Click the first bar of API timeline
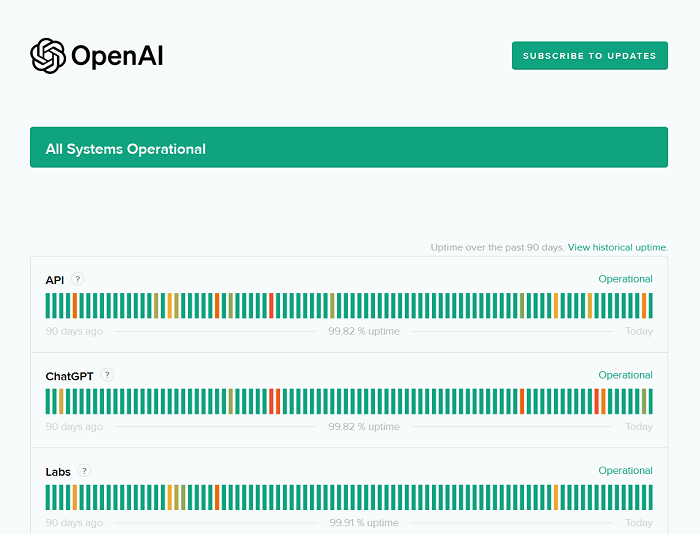 [48, 306]
